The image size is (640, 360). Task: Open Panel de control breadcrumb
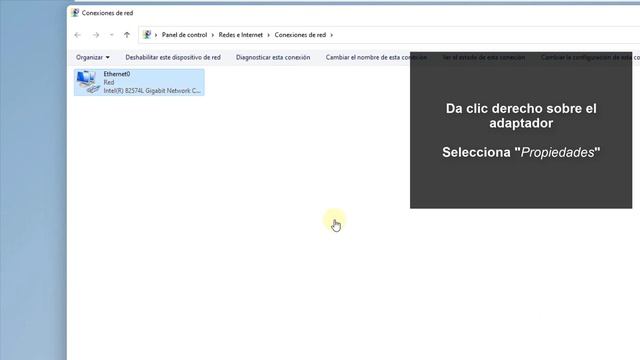click(184, 35)
